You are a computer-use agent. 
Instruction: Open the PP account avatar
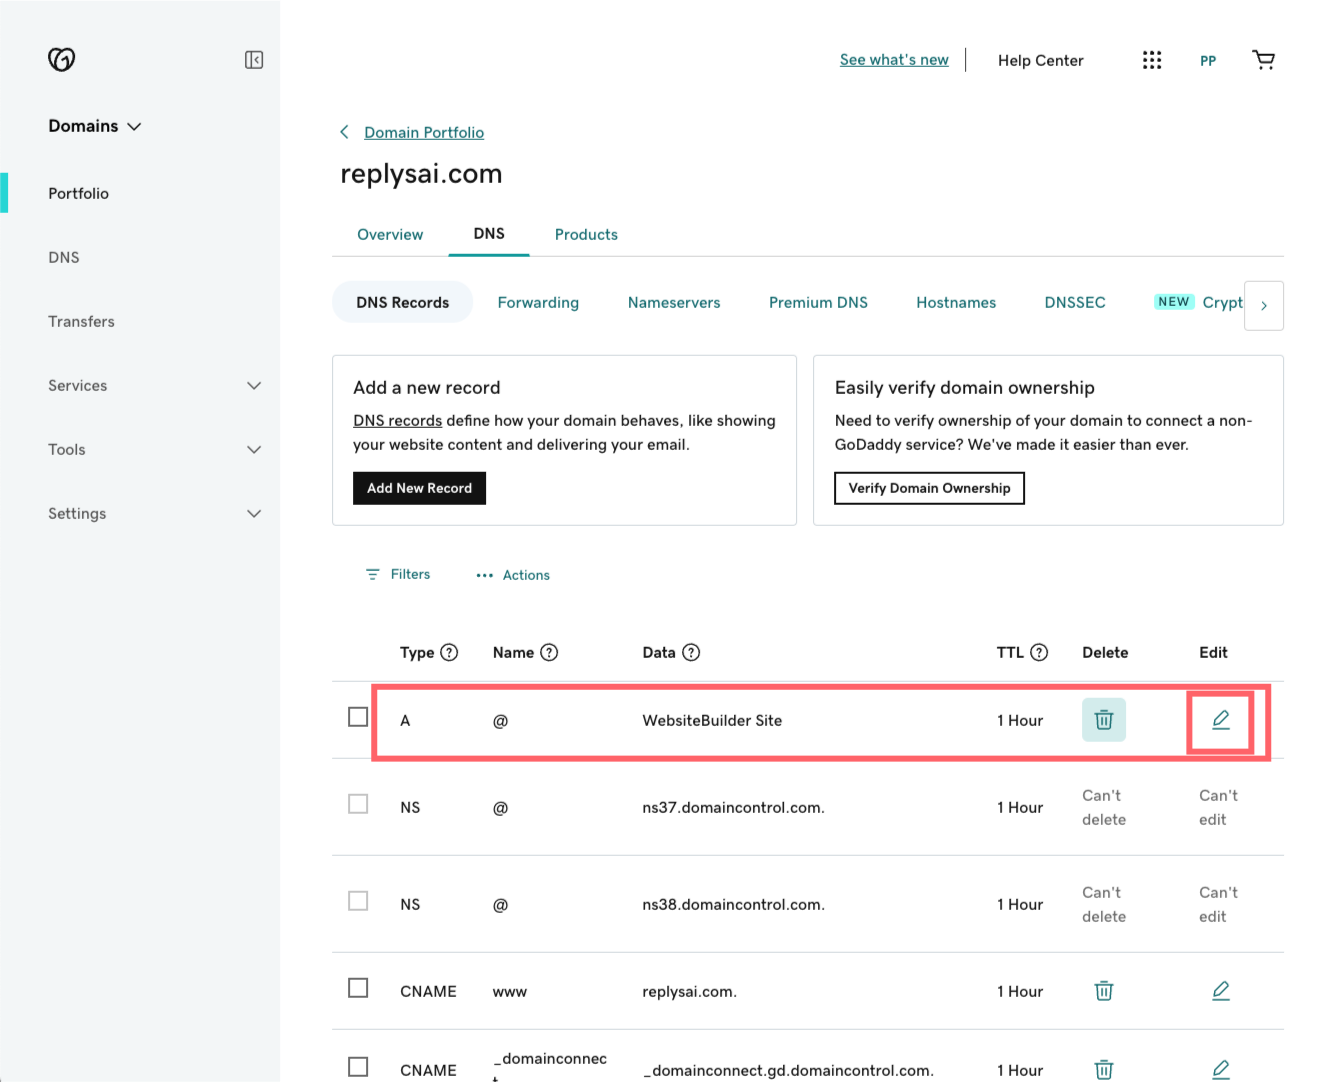click(x=1208, y=61)
